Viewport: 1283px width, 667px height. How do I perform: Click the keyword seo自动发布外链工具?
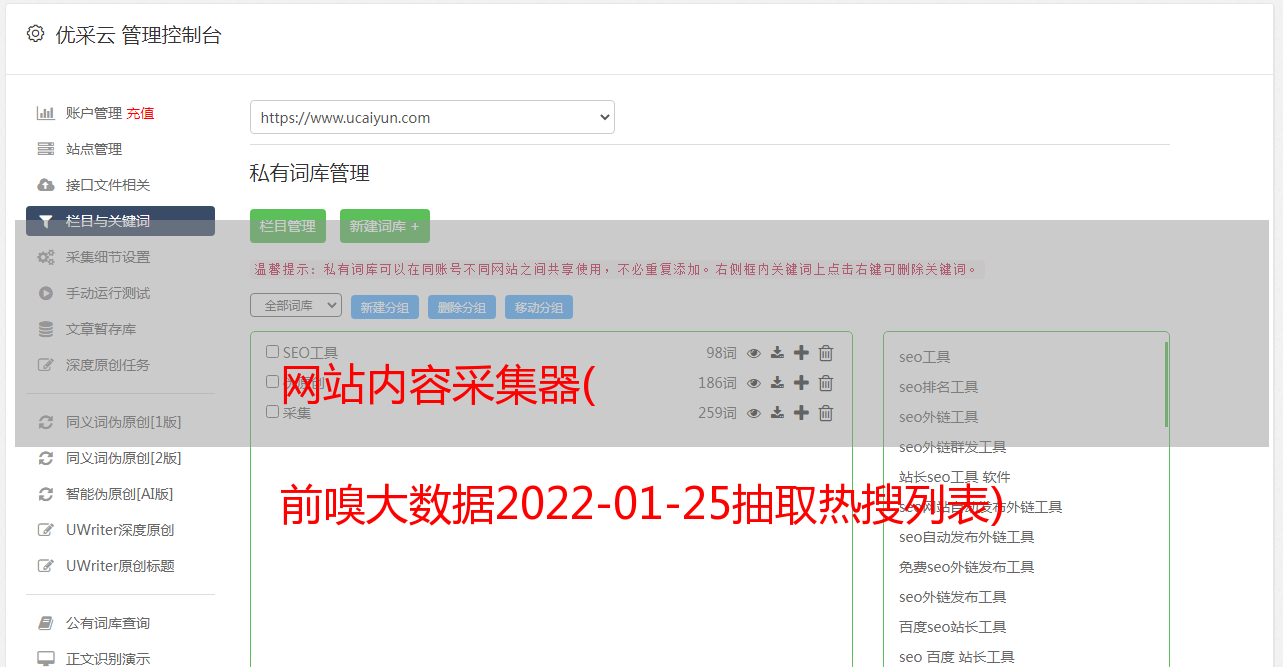tap(966, 537)
